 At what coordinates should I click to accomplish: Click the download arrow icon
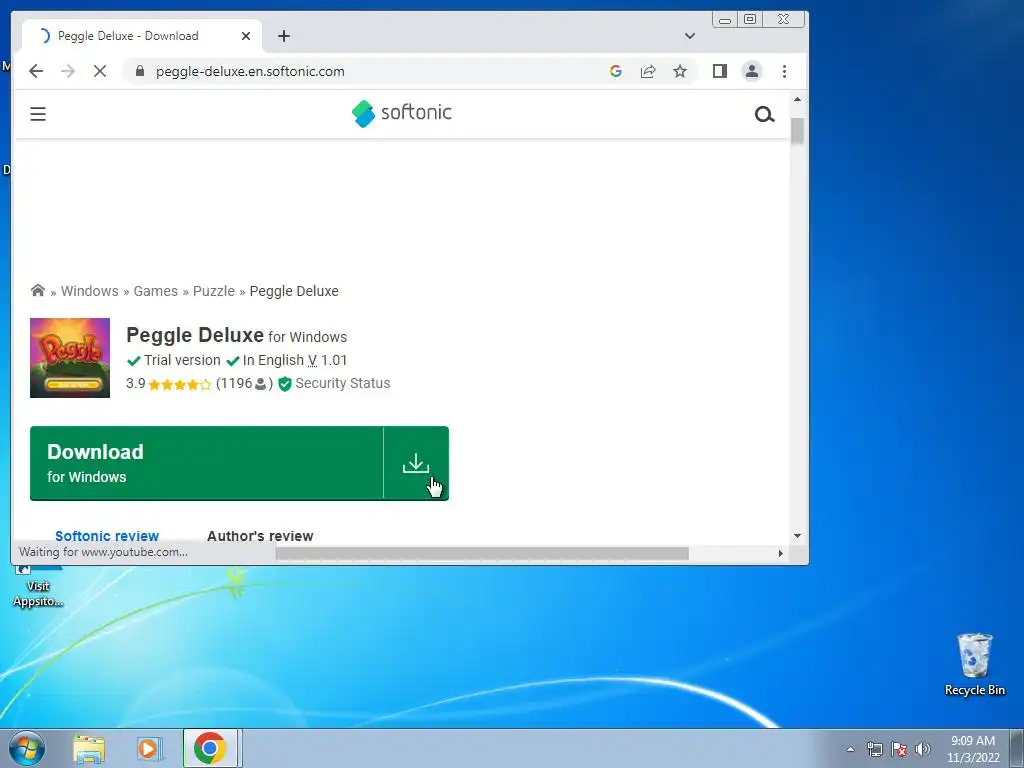point(416,464)
